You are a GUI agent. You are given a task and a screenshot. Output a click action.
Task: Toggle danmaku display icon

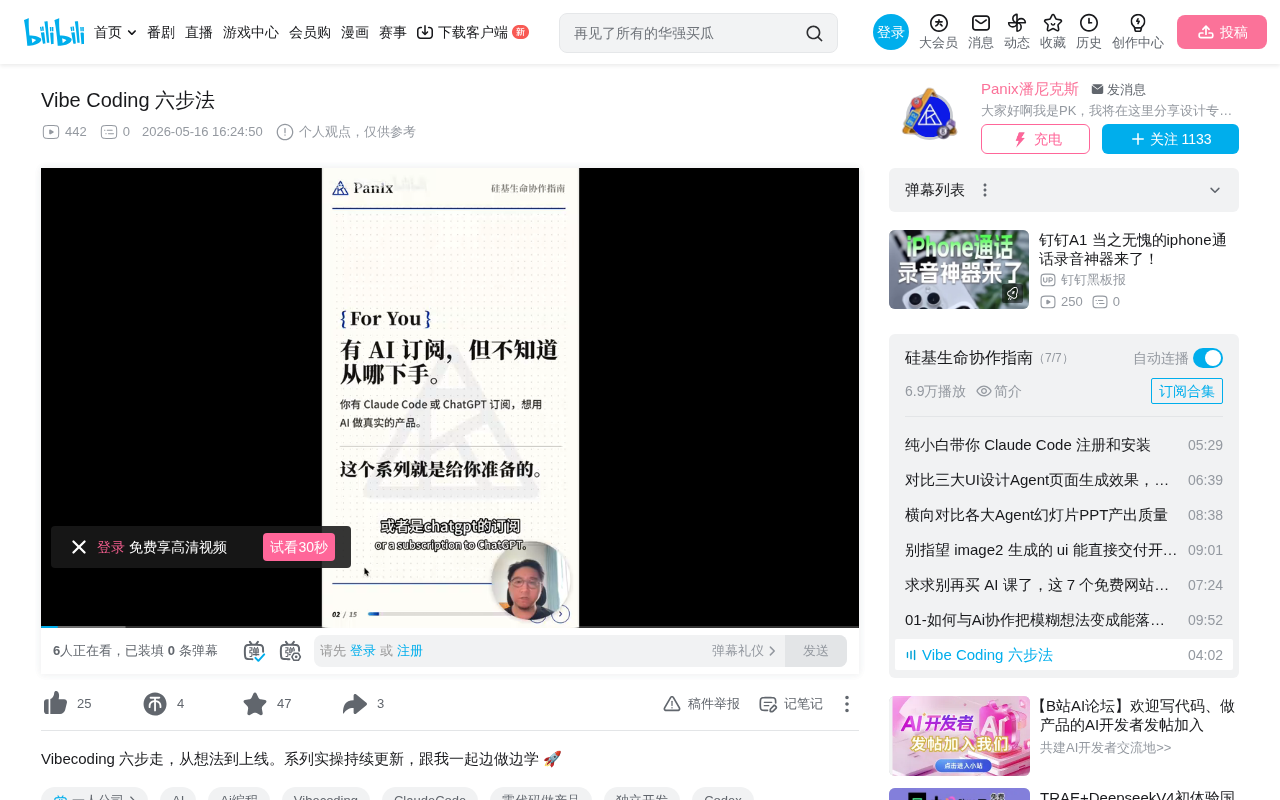coord(254,651)
